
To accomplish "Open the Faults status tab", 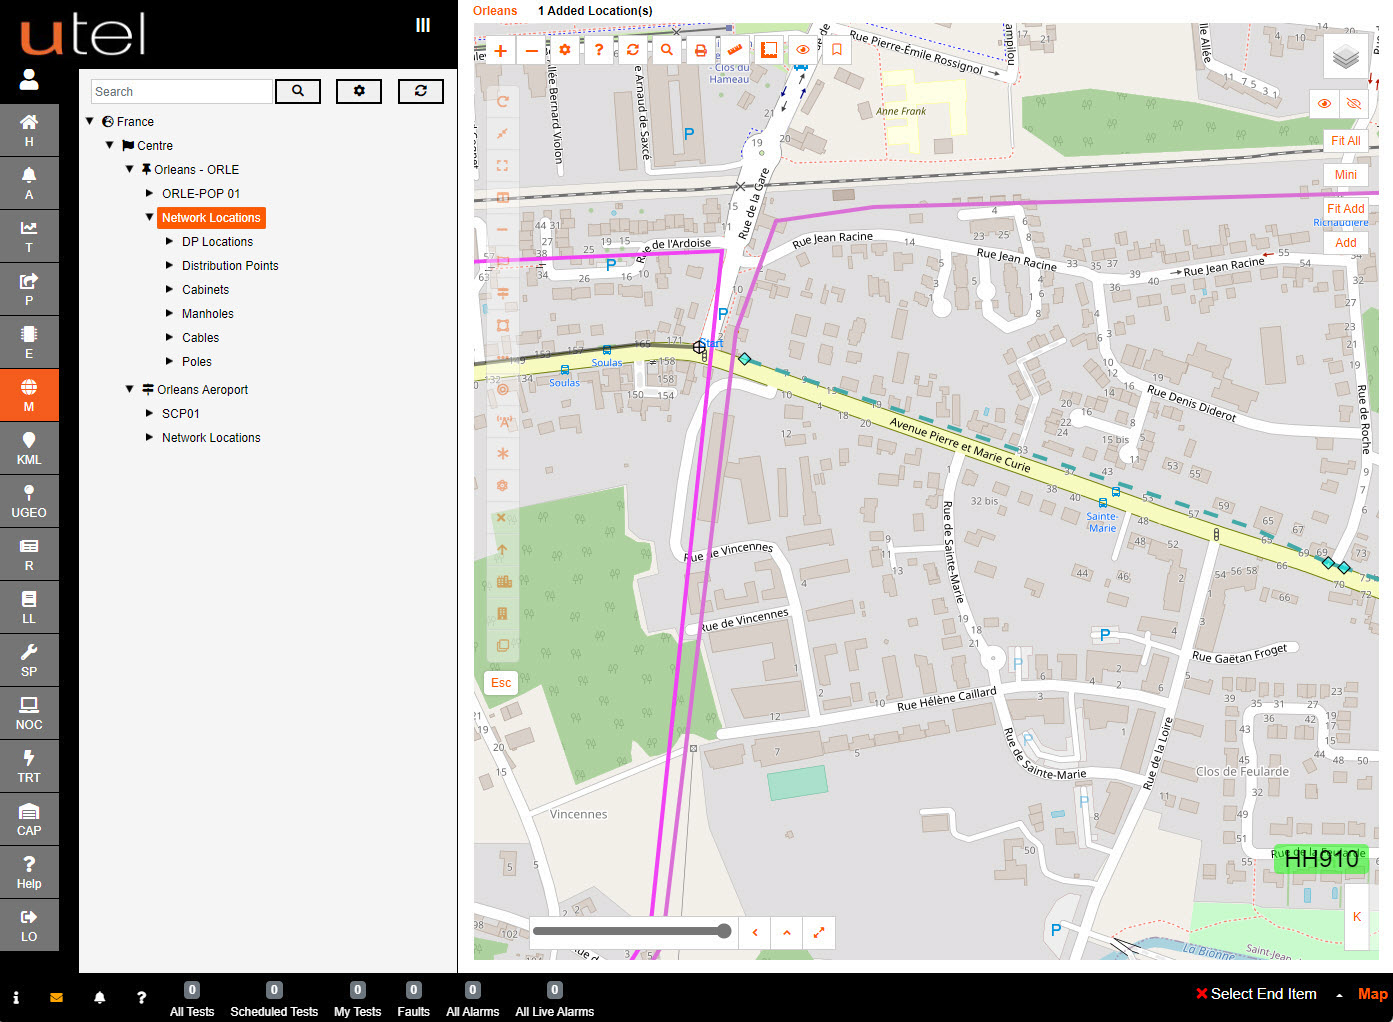I will 413,999.
